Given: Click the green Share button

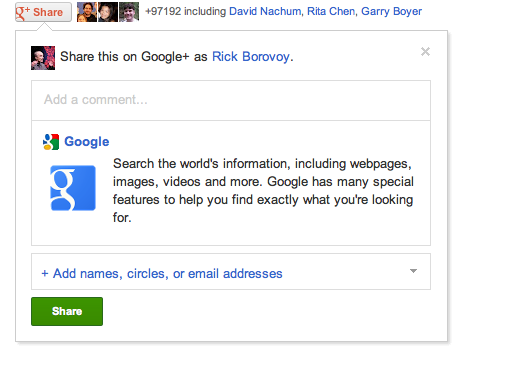Looking at the screenshot, I should [x=67, y=311].
